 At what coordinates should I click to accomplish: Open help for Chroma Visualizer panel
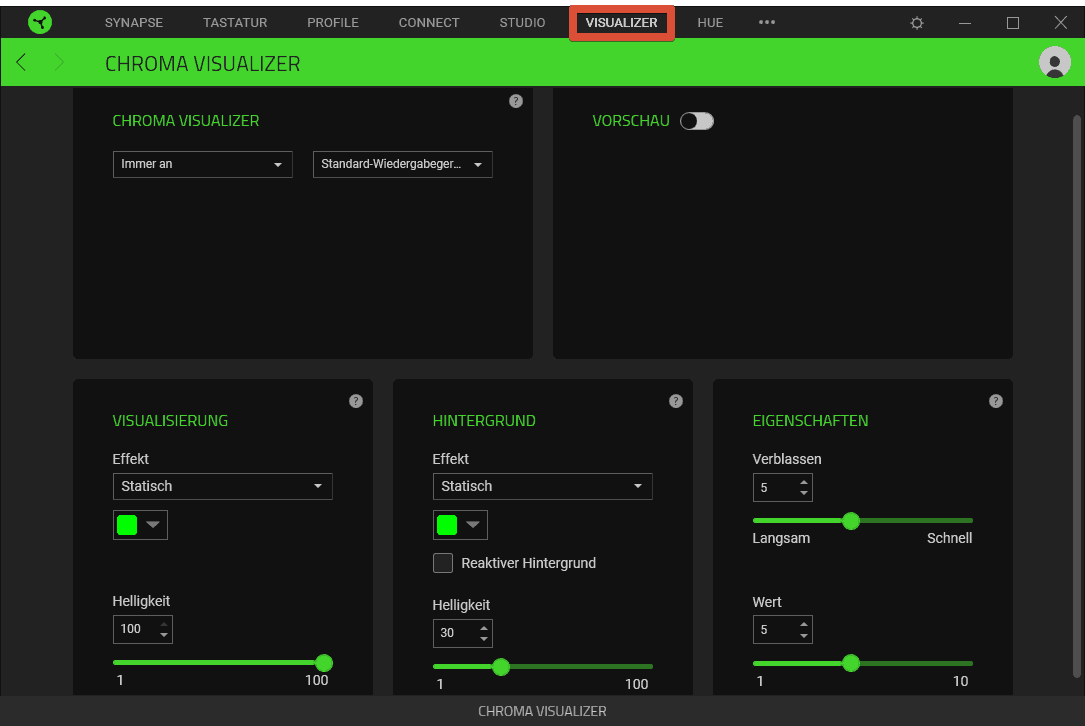(516, 101)
